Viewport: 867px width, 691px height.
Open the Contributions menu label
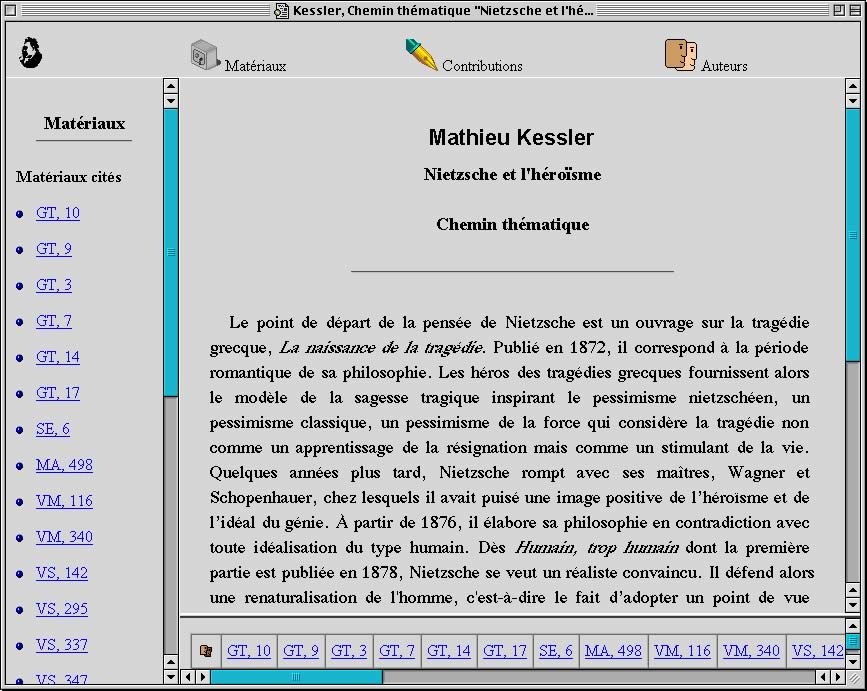point(482,66)
